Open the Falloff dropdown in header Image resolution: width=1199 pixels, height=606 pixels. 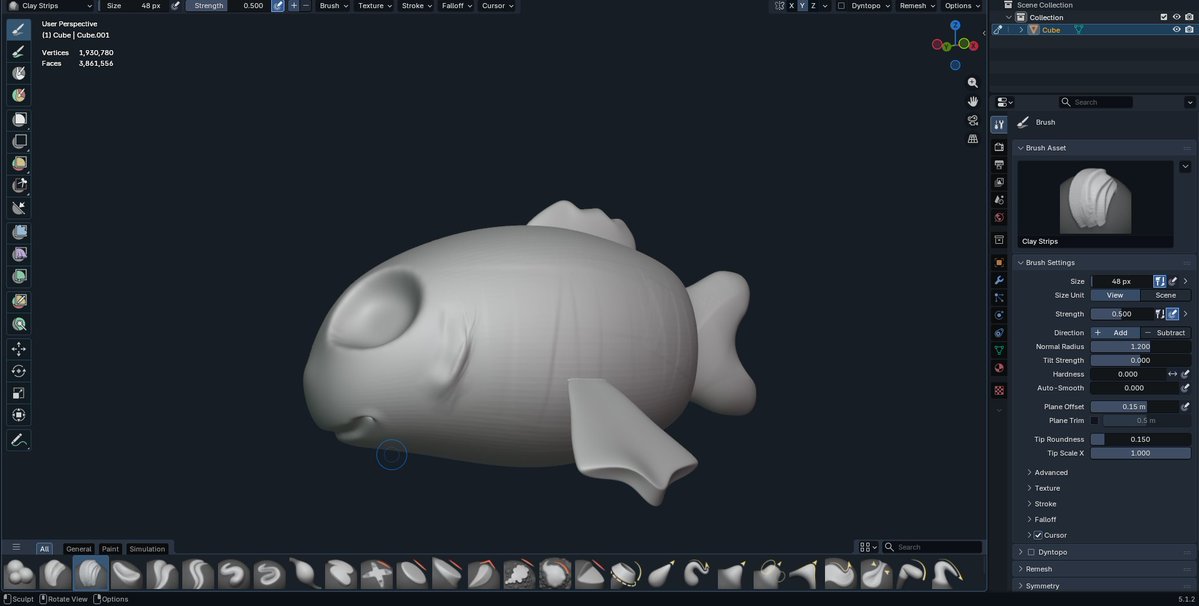point(457,5)
